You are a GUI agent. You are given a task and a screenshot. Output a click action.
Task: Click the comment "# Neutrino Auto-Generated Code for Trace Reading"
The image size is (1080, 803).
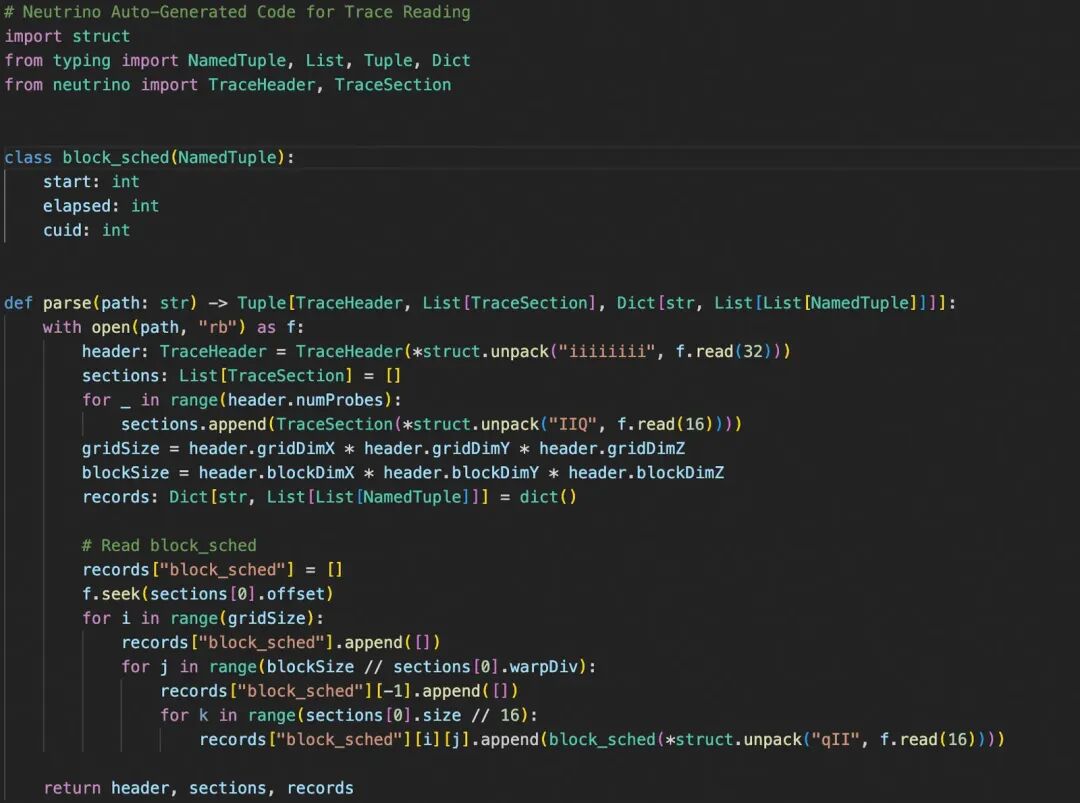(x=238, y=12)
